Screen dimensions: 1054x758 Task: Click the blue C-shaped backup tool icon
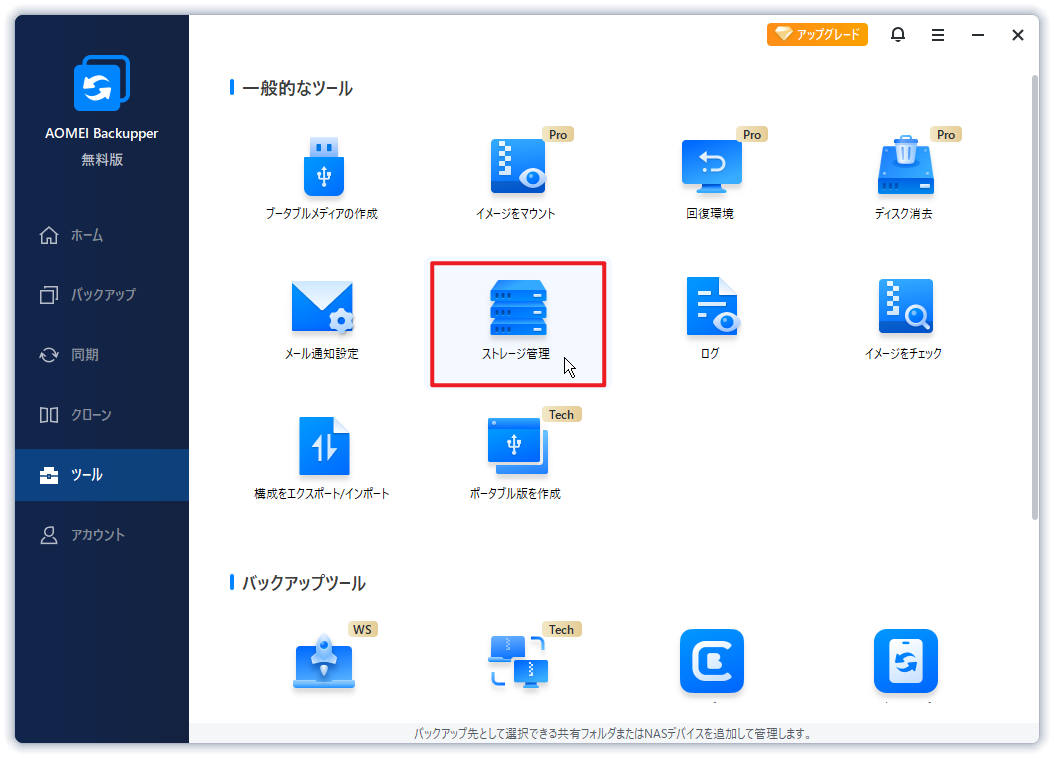coord(712,661)
